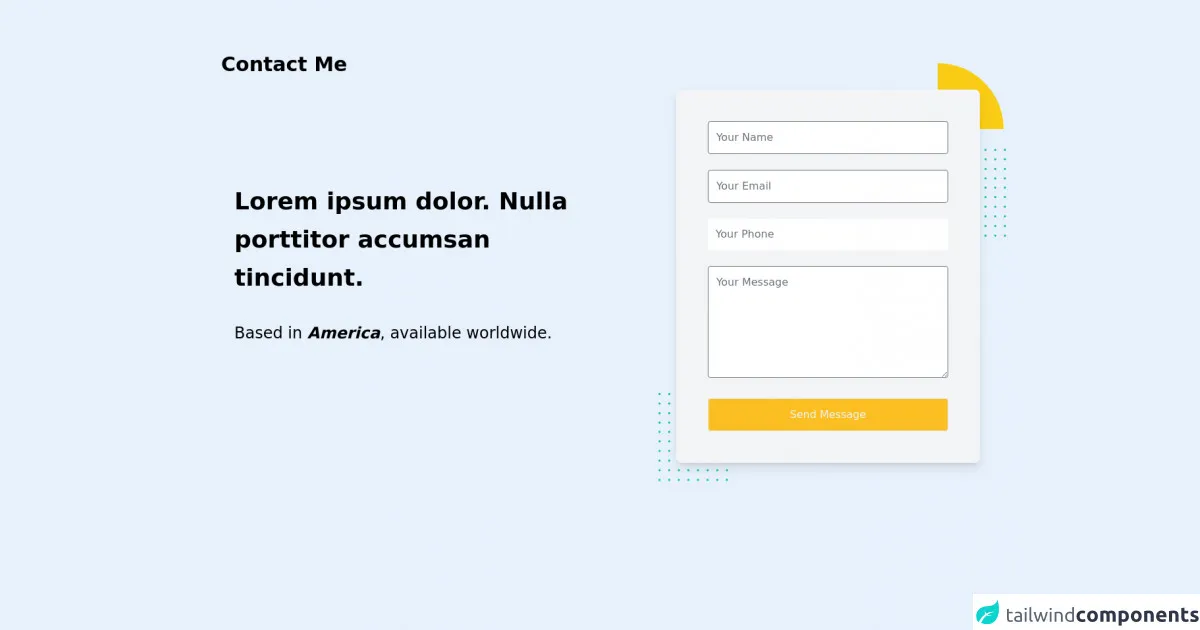Click the bold italic word America
The height and width of the screenshot is (630, 1200).
click(x=343, y=333)
